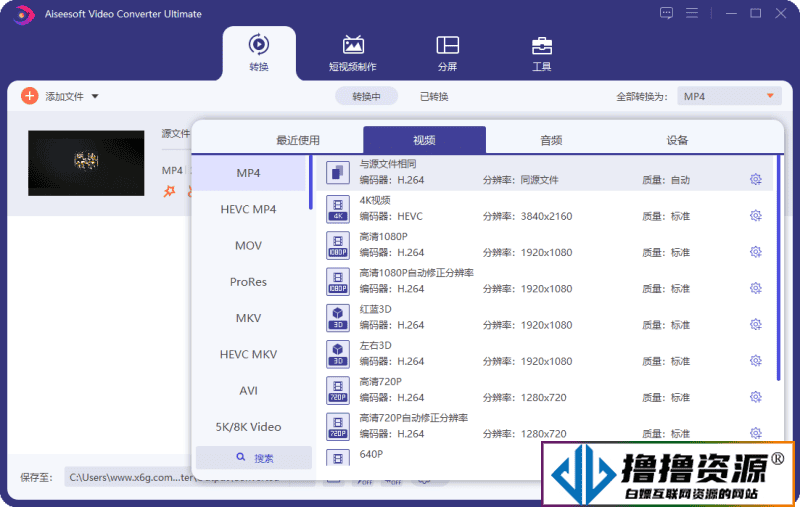Click the orange plus add-file icon
This screenshot has height=507, width=800.
coord(30,96)
